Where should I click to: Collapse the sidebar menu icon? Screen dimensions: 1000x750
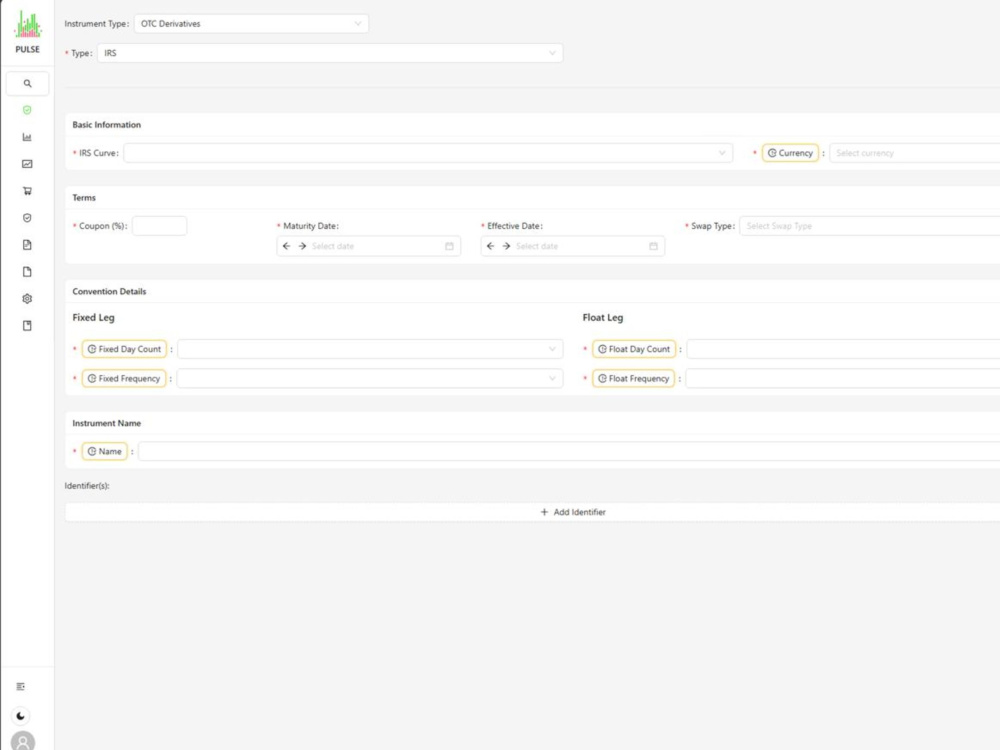point(20,687)
